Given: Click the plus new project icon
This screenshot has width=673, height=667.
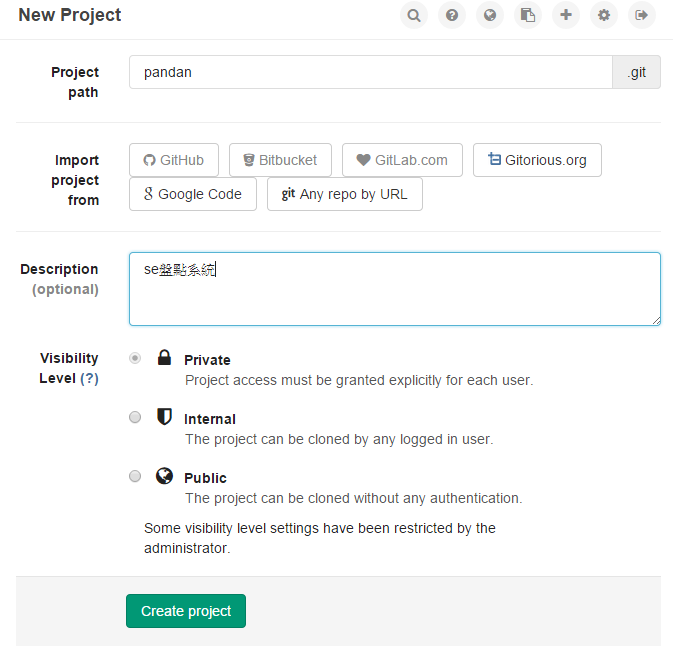Looking at the screenshot, I should pyautogui.click(x=566, y=15).
